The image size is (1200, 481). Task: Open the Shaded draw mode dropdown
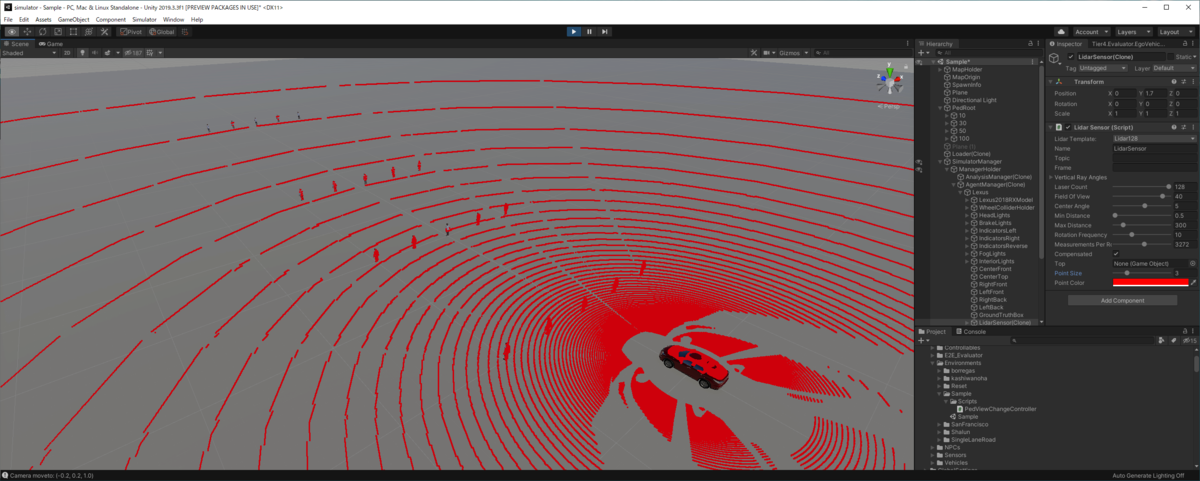[x=27, y=53]
